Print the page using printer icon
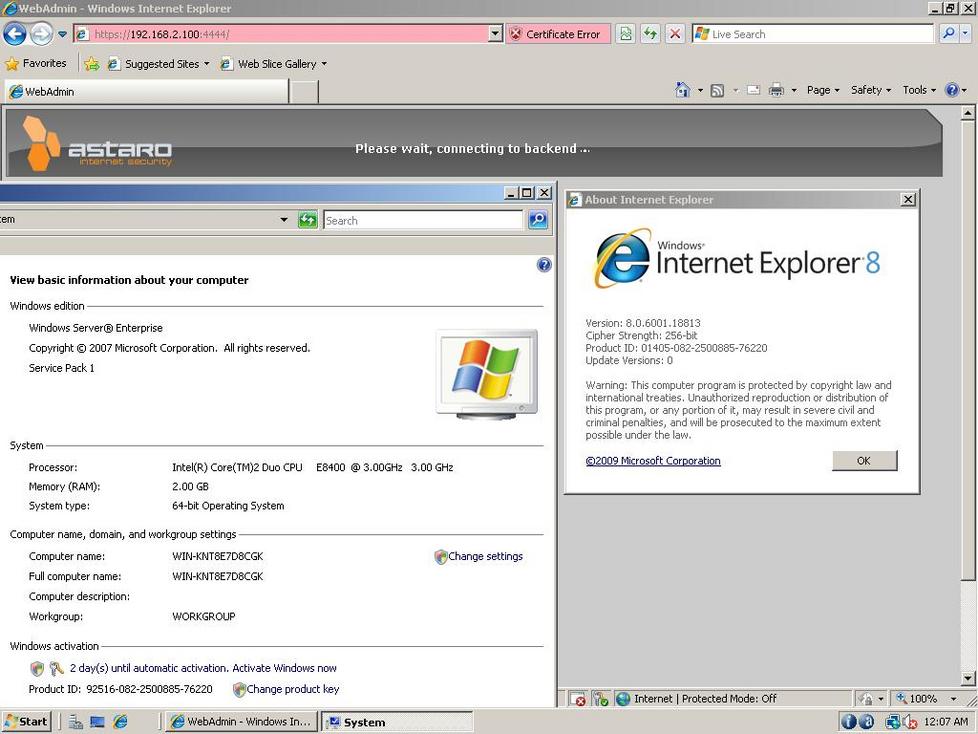Viewport: 978px width, 734px height. pyautogui.click(x=777, y=90)
